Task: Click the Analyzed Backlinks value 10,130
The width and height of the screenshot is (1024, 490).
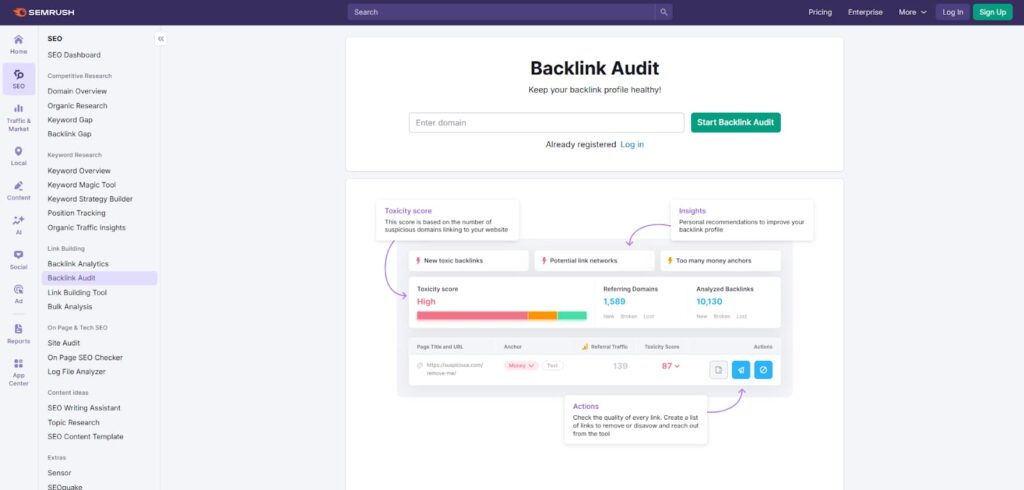Action: (709, 302)
